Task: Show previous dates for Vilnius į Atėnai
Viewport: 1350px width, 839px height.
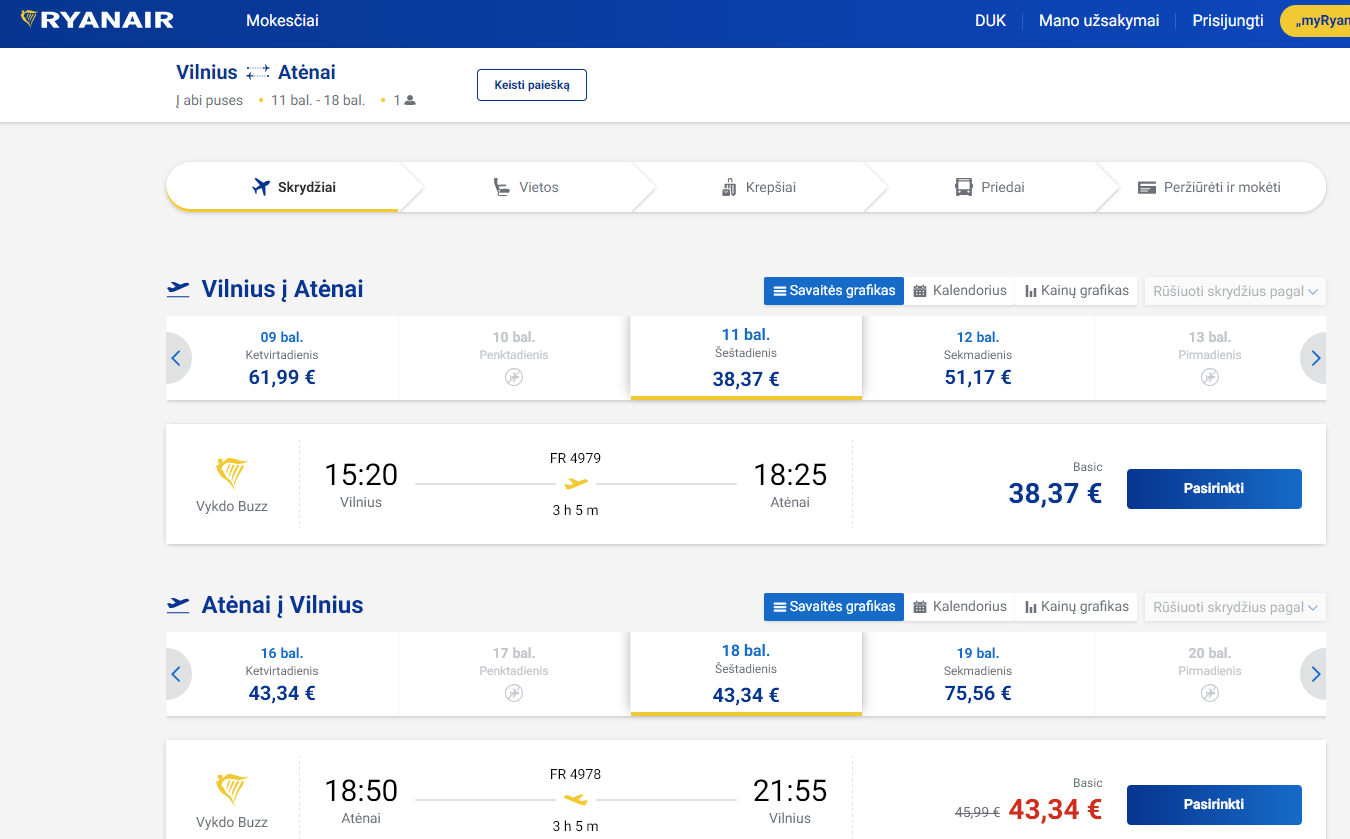Action: click(177, 358)
